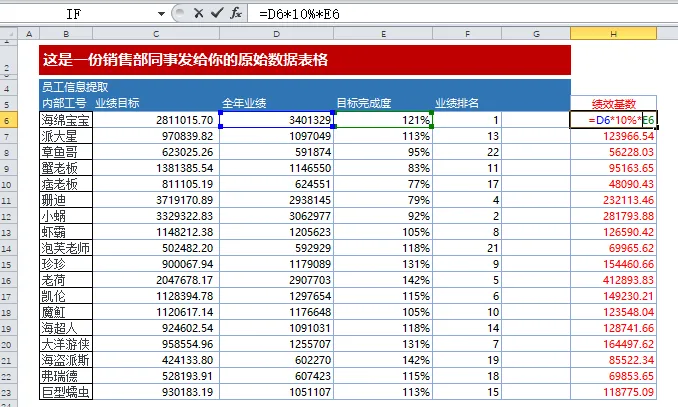Select column C header

(156, 34)
